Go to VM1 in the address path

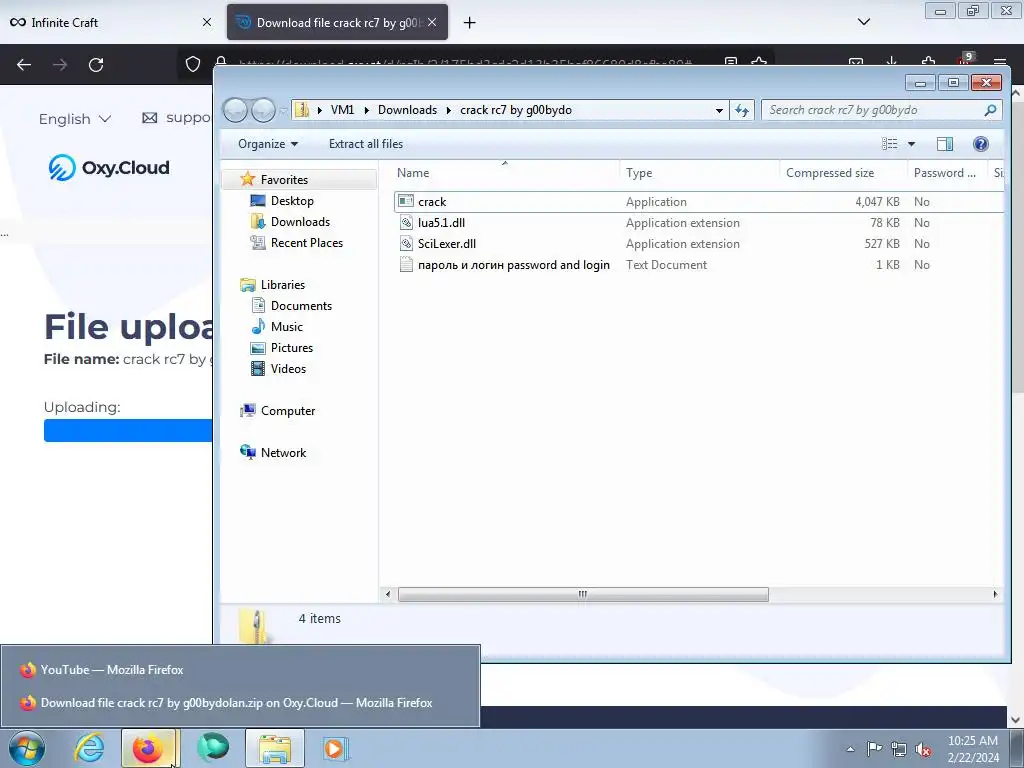[342, 110]
